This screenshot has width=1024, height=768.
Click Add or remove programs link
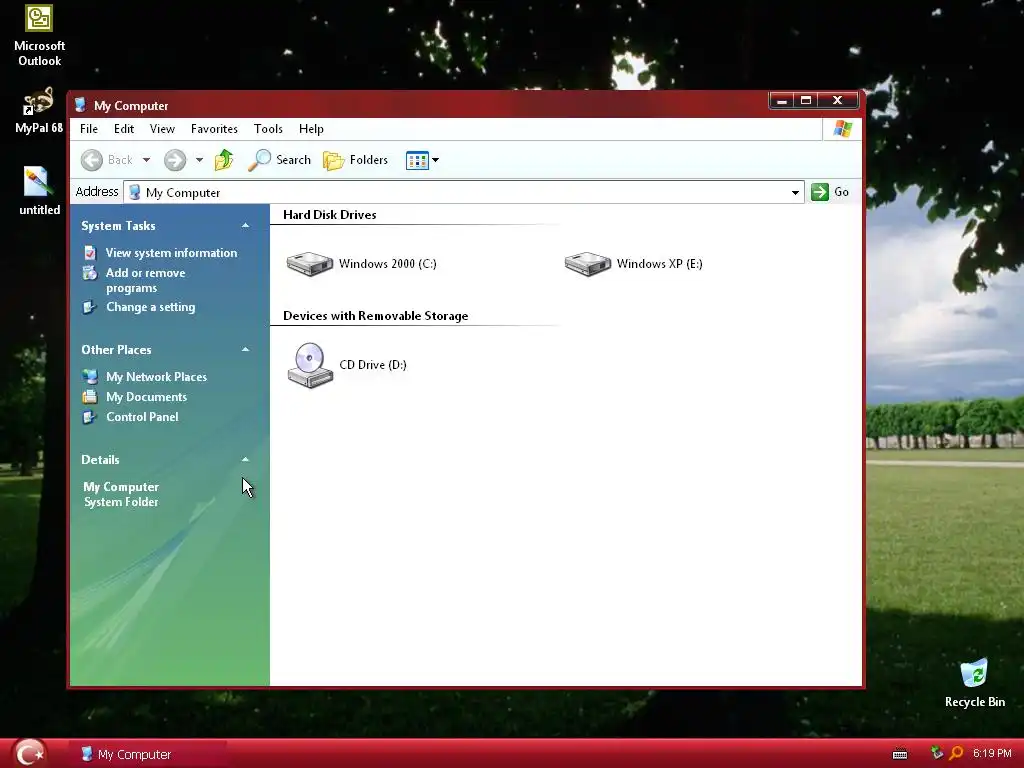tap(145, 280)
